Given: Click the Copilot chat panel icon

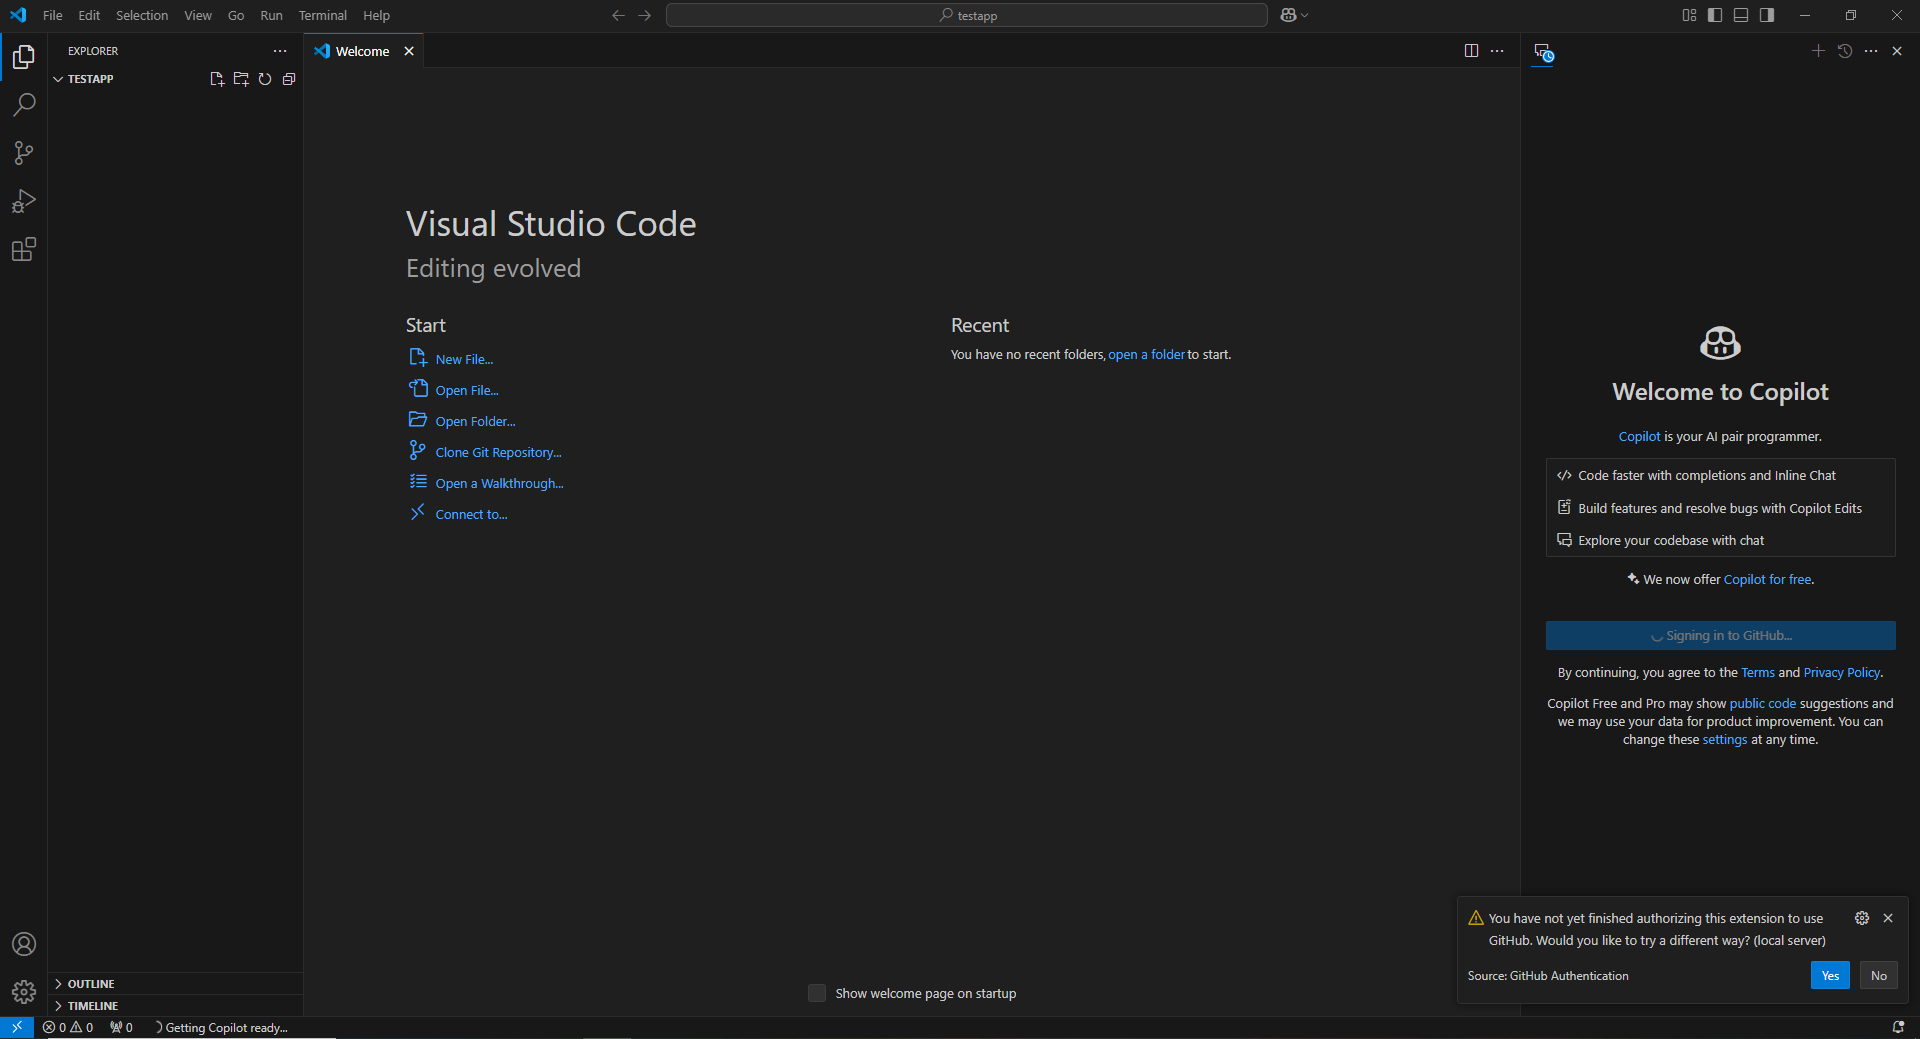Looking at the screenshot, I should point(1544,52).
